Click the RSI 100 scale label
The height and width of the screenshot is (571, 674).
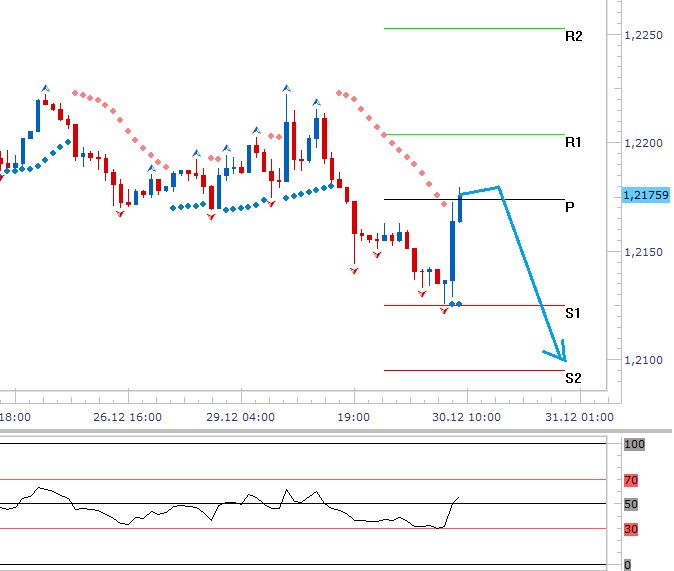[633, 443]
